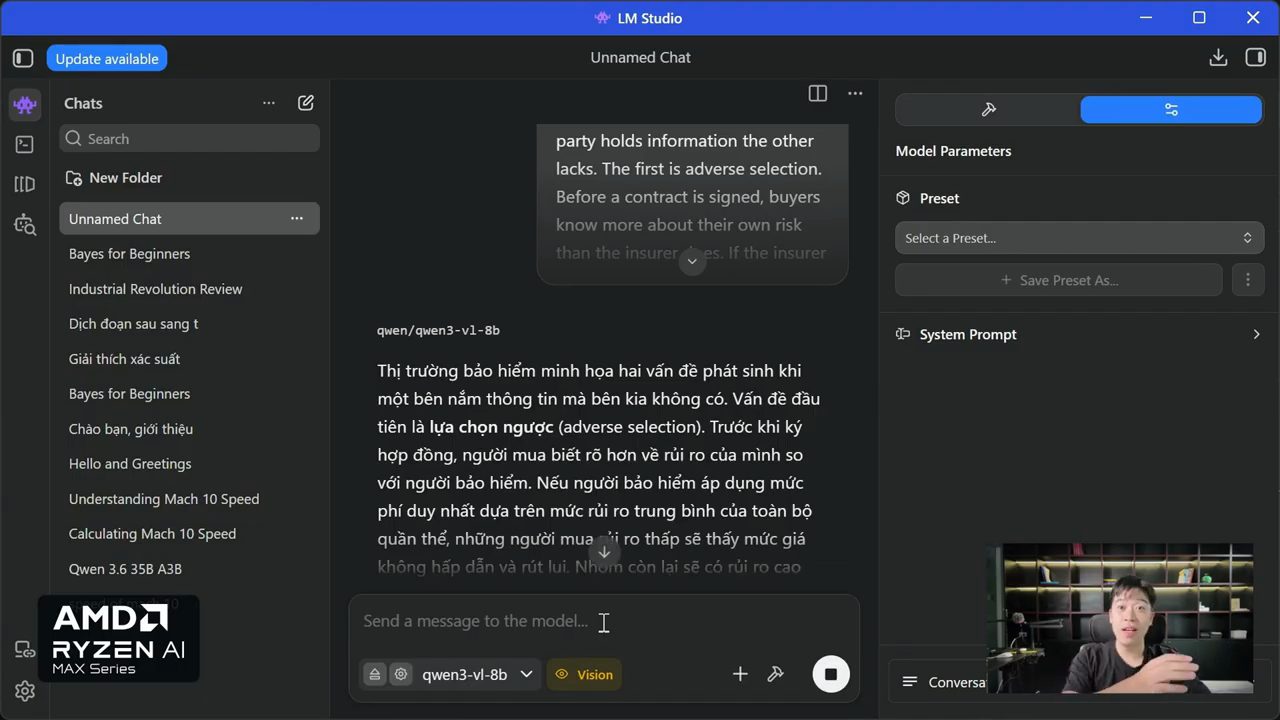Add an attachment with the plus icon
The height and width of the screenshot is (720, 1280).
[740, 674]
